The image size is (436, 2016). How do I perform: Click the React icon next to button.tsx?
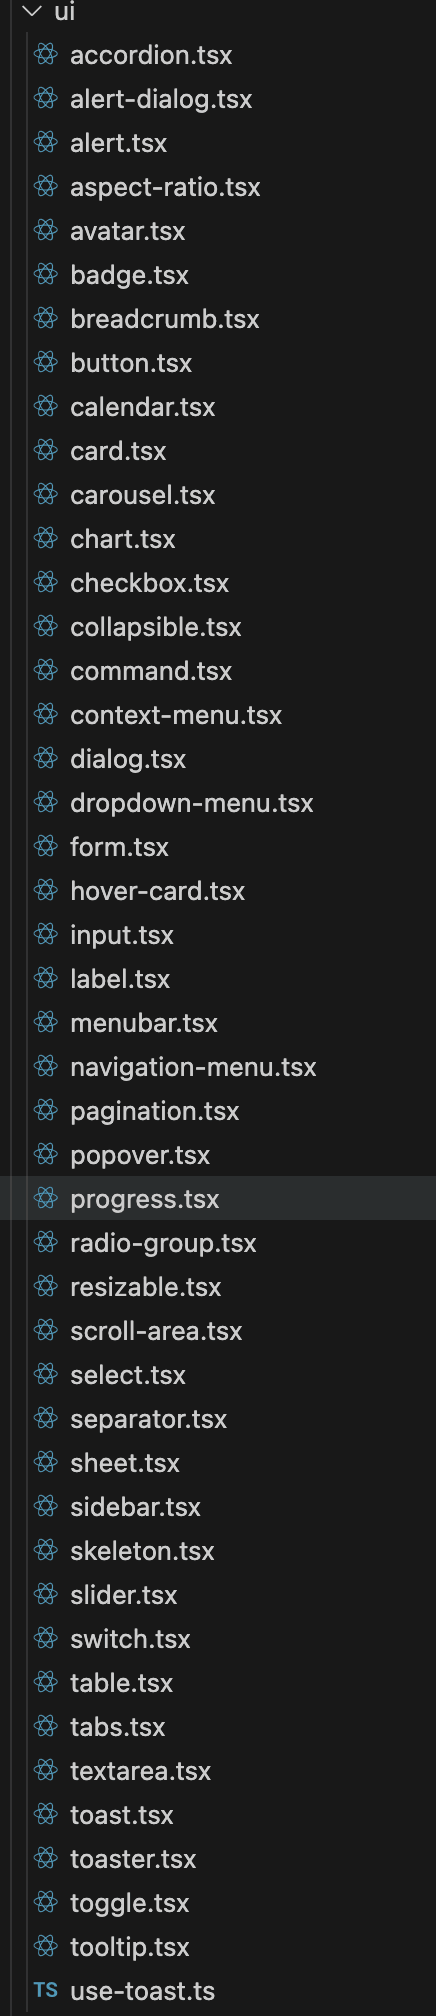46,363
